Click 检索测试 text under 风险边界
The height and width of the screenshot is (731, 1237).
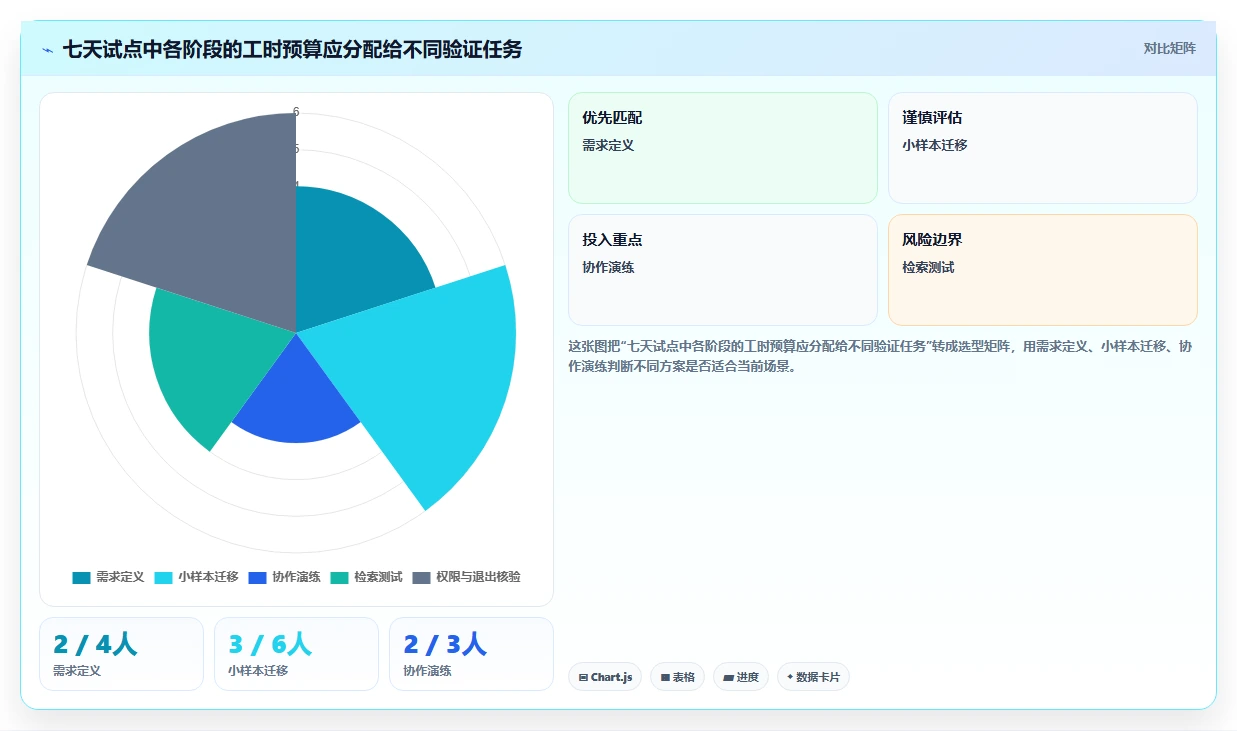click(x=928, y=267)
